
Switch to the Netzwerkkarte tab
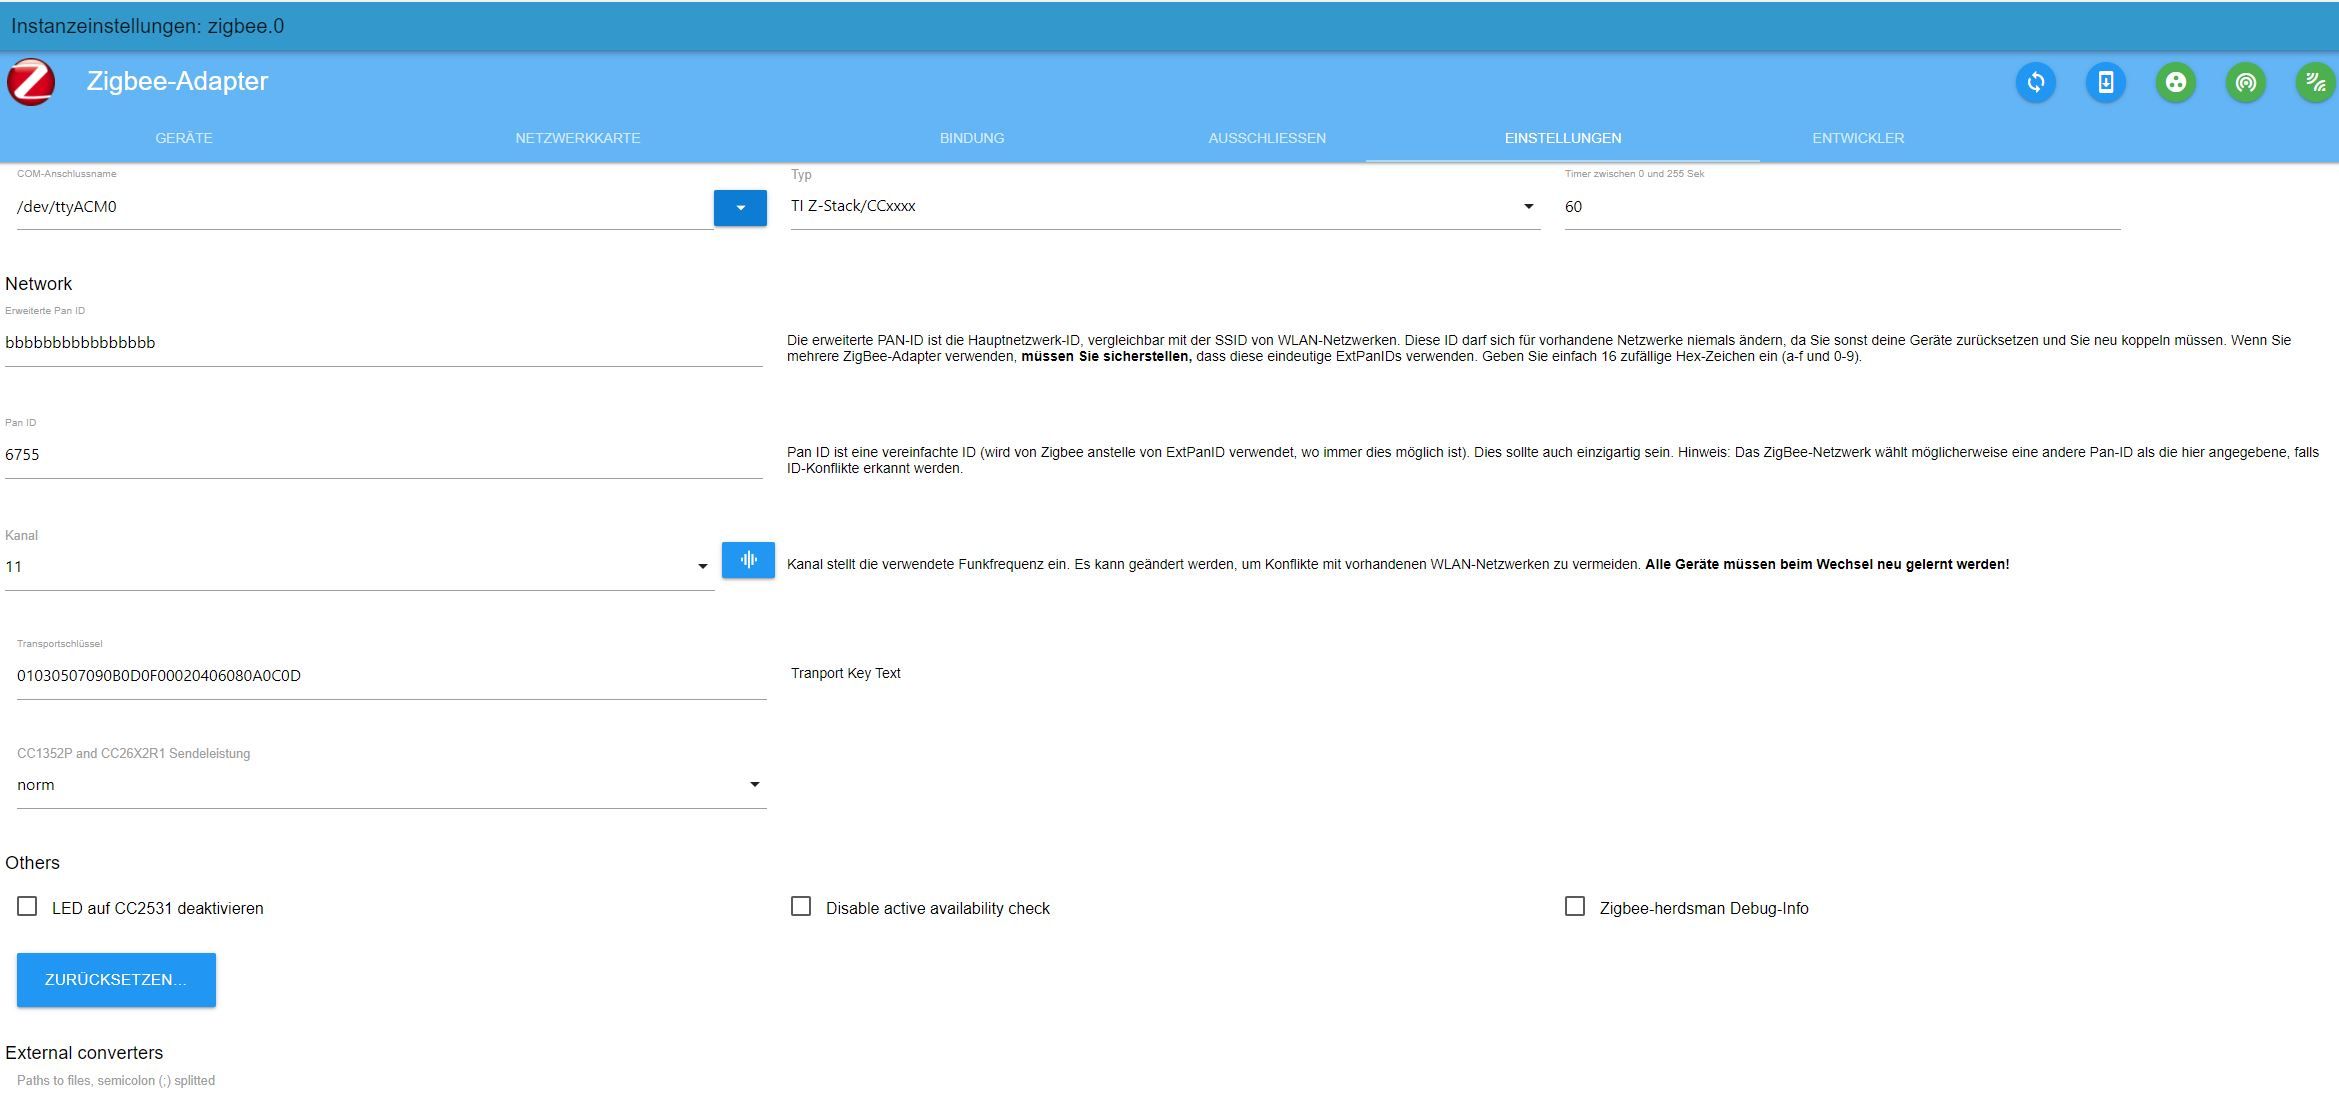[577, 138]
